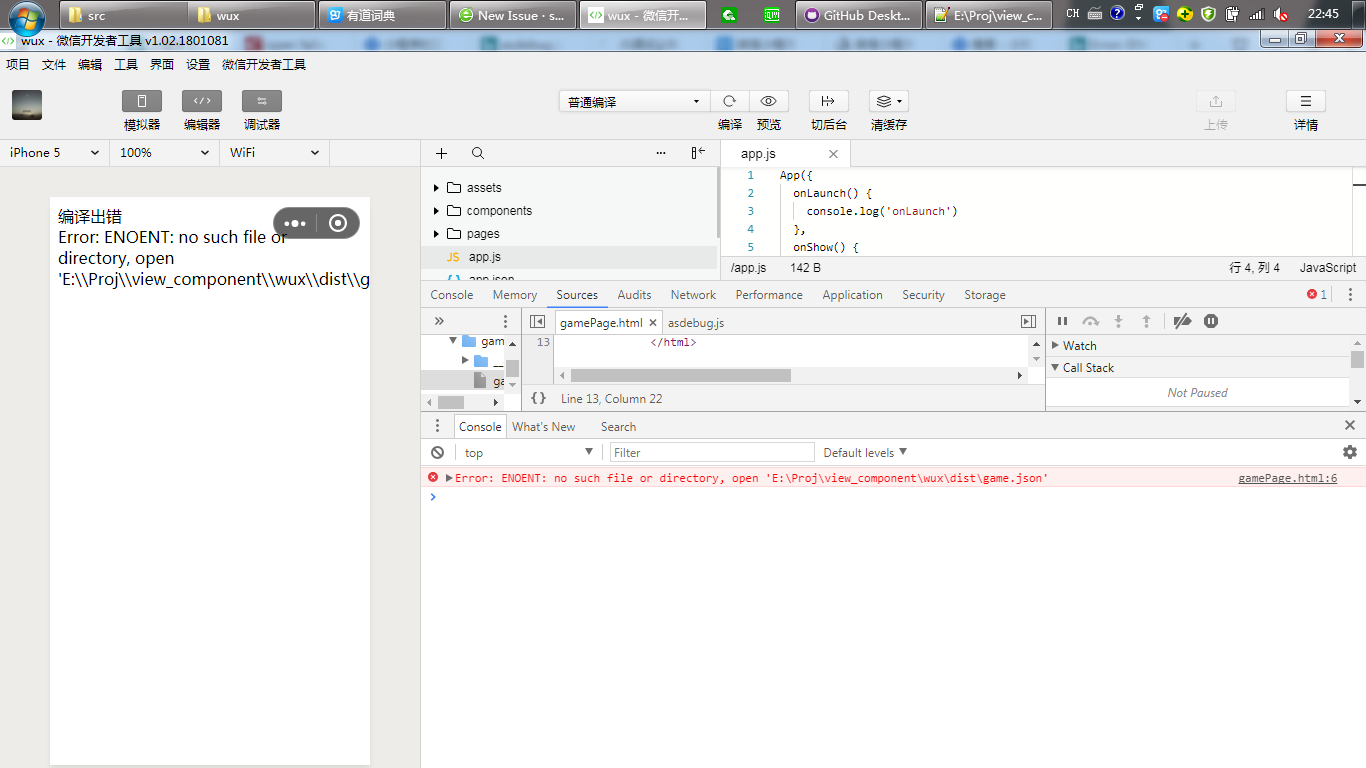Viewport: 1366px width, 768px height.
Task: Click the clear console icon
Action: coord(437,452)
